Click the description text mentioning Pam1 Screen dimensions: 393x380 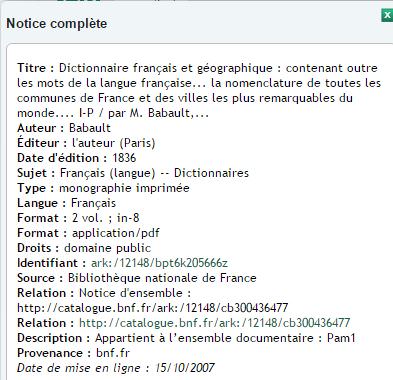[x=225, y=338]
